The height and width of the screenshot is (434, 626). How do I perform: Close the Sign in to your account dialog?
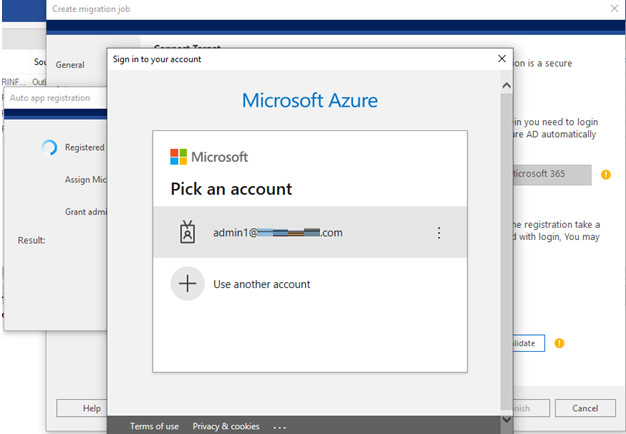[x=502, y=59]
